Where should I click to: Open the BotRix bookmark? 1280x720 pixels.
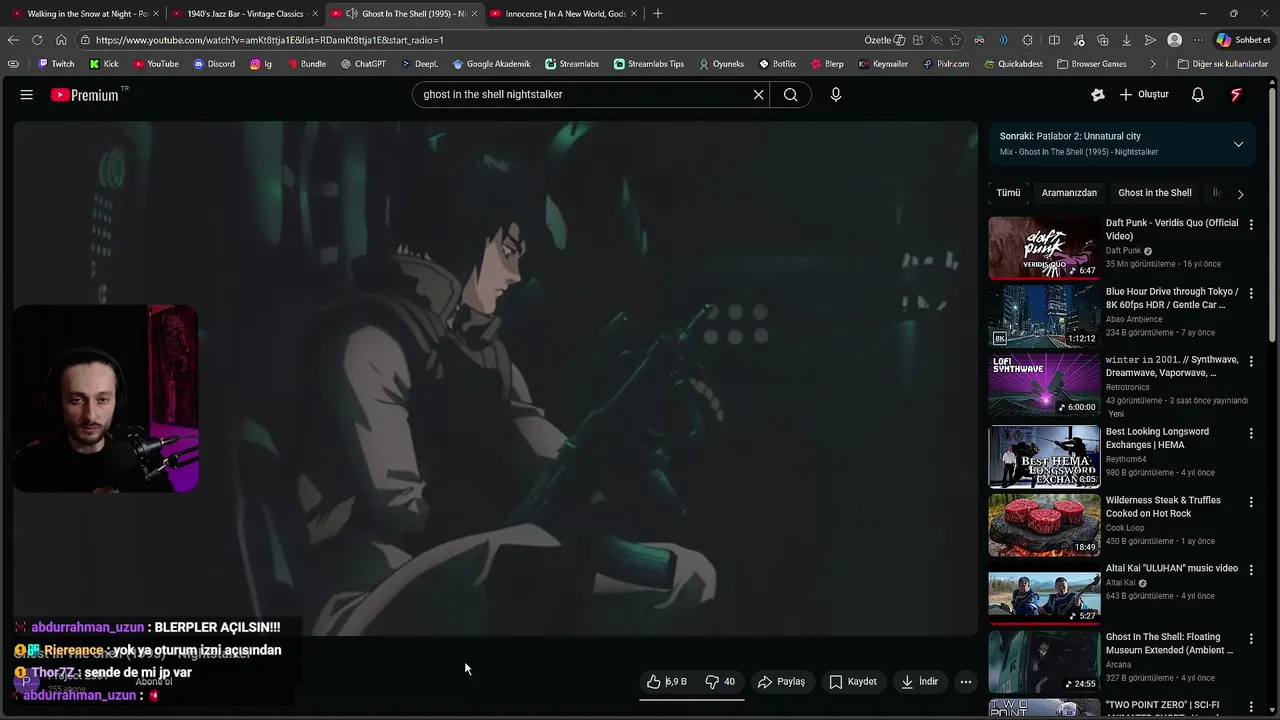(x=778, y=64)
